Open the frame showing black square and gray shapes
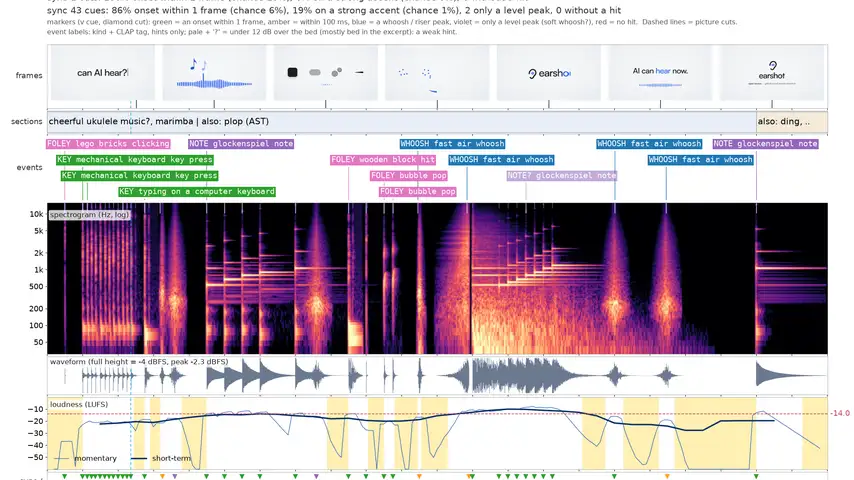 click(x=326, y=73)
